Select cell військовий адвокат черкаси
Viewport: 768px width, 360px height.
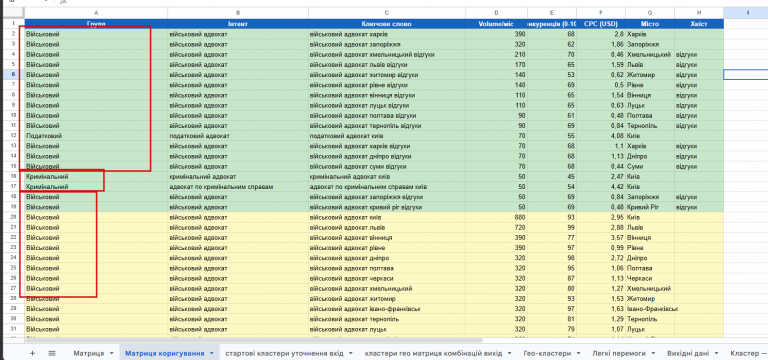[387, 278]
